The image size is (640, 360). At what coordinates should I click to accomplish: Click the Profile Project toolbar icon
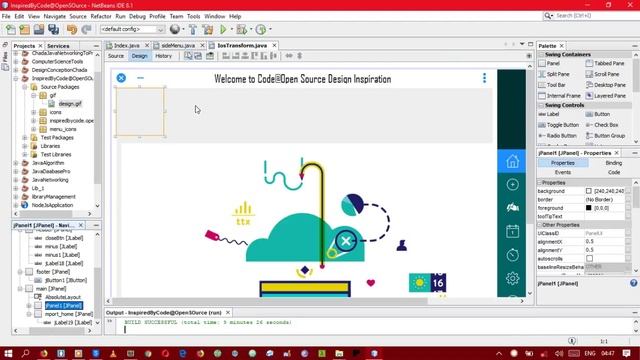pos(261,29)
